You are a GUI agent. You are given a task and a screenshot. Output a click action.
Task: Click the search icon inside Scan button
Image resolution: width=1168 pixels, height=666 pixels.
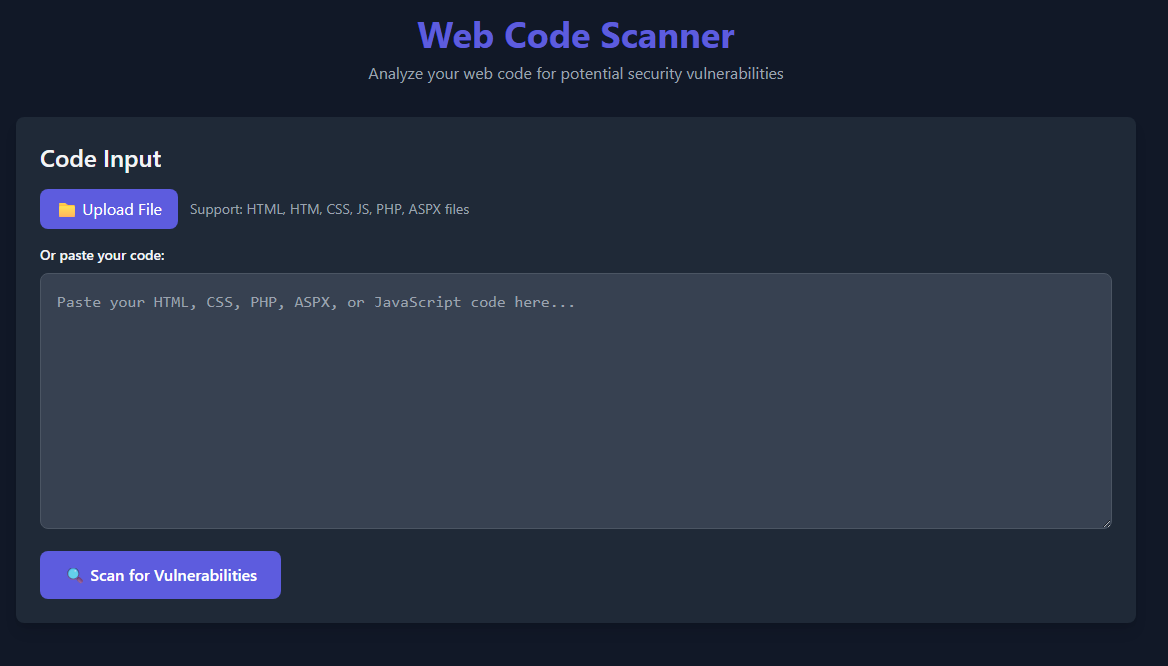pos(74,575)
